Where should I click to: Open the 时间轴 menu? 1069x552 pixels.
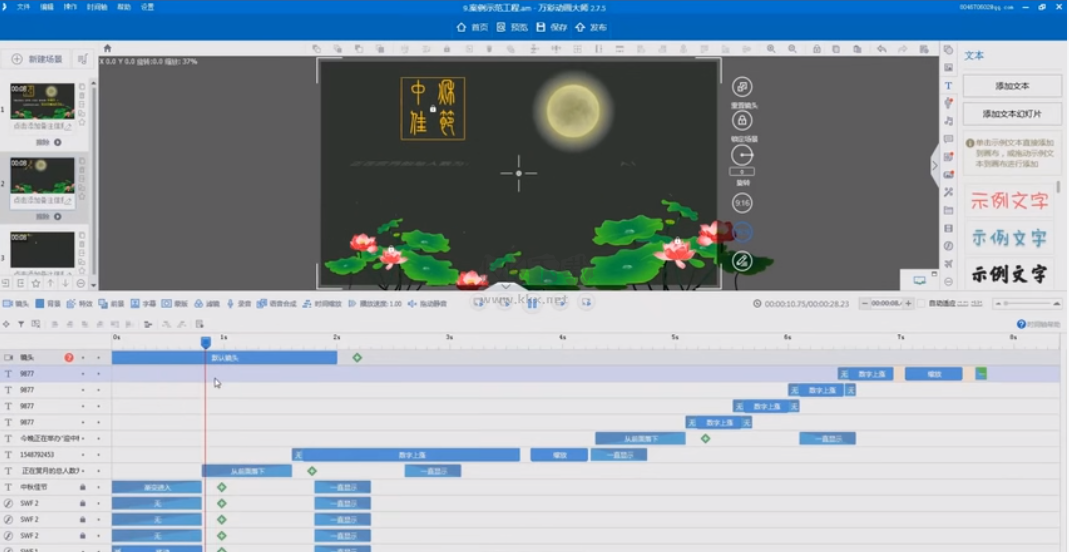(97, 7)
